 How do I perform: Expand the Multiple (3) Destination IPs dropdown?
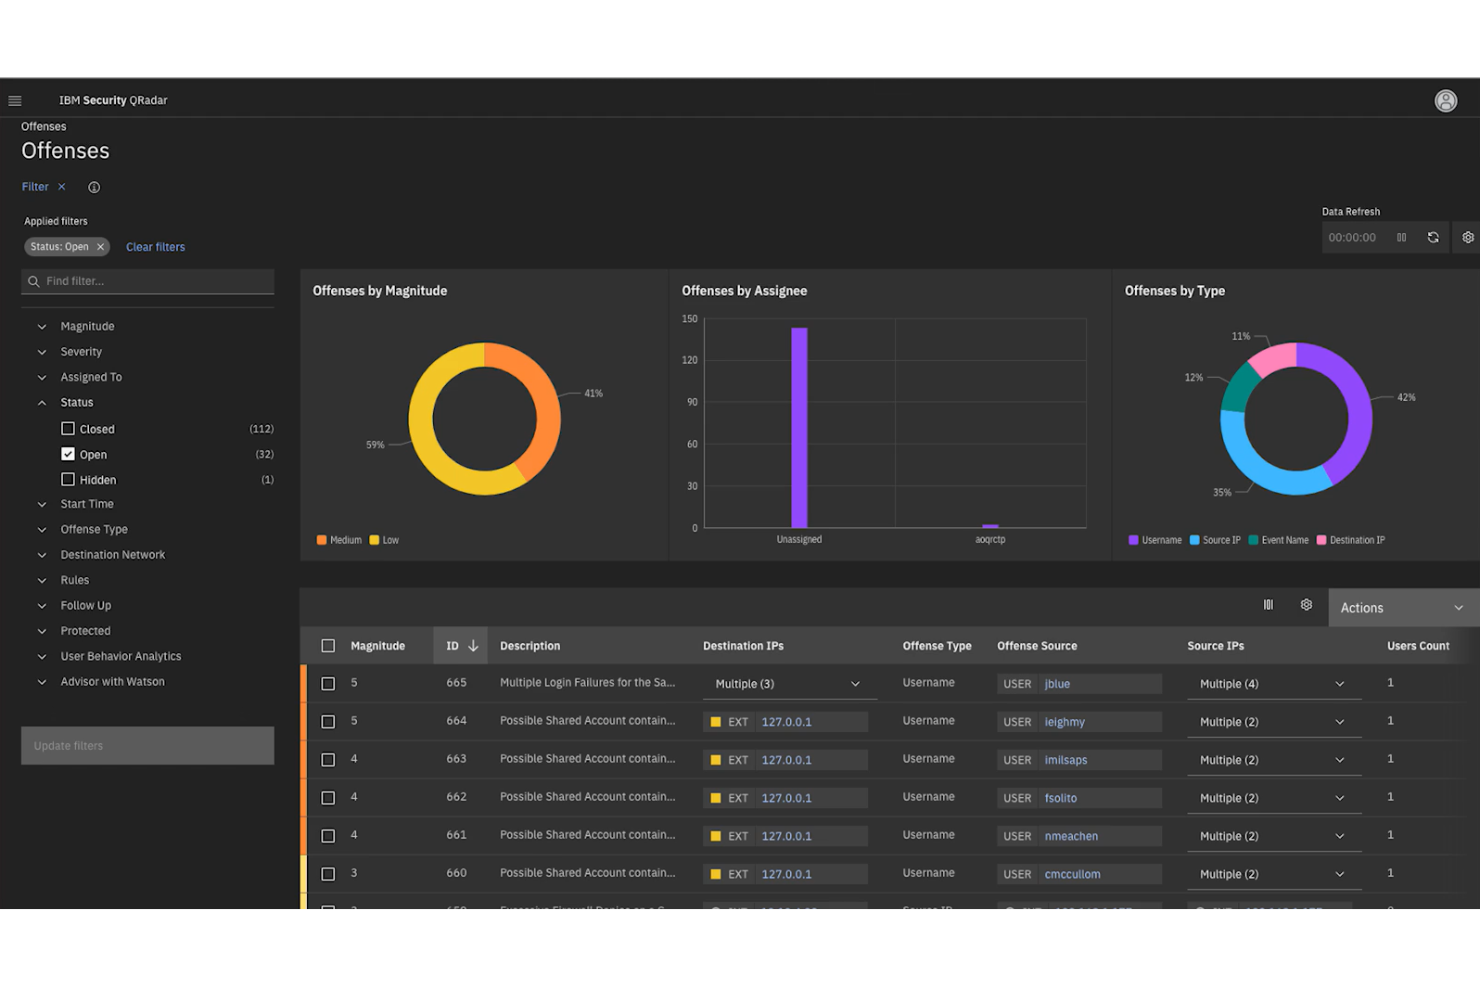tap(855, 683)
